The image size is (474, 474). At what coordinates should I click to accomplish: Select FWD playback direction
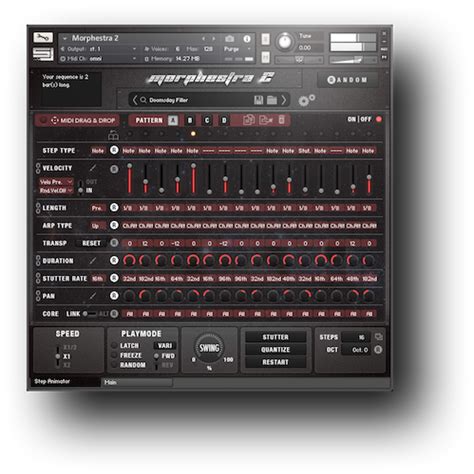point(156,356)
